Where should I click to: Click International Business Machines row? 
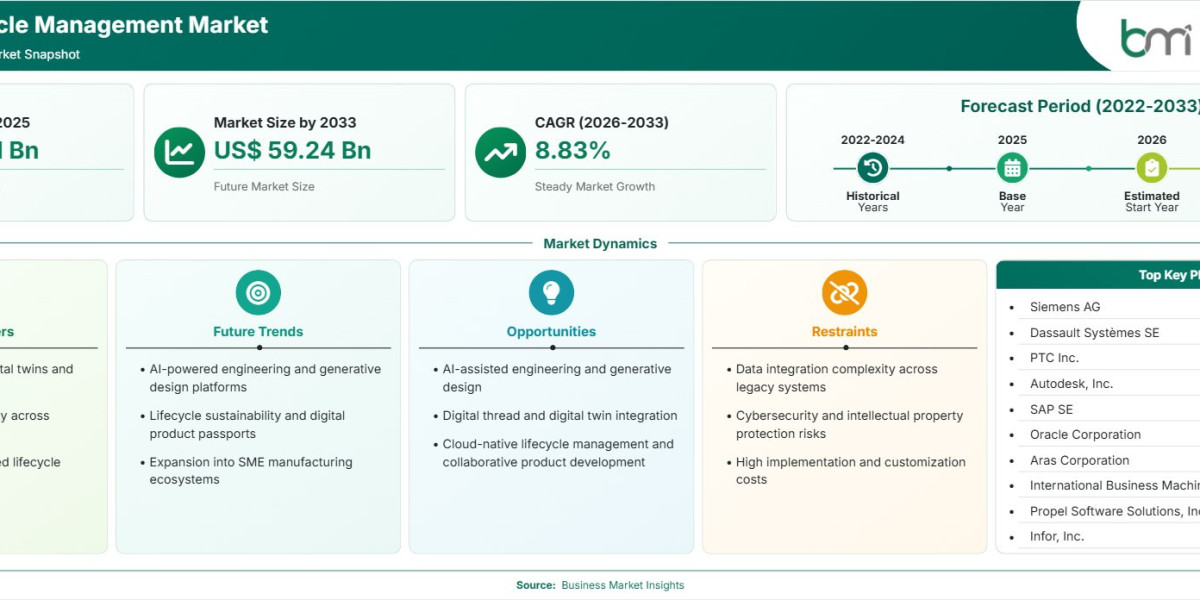[x=1114, y=486]
